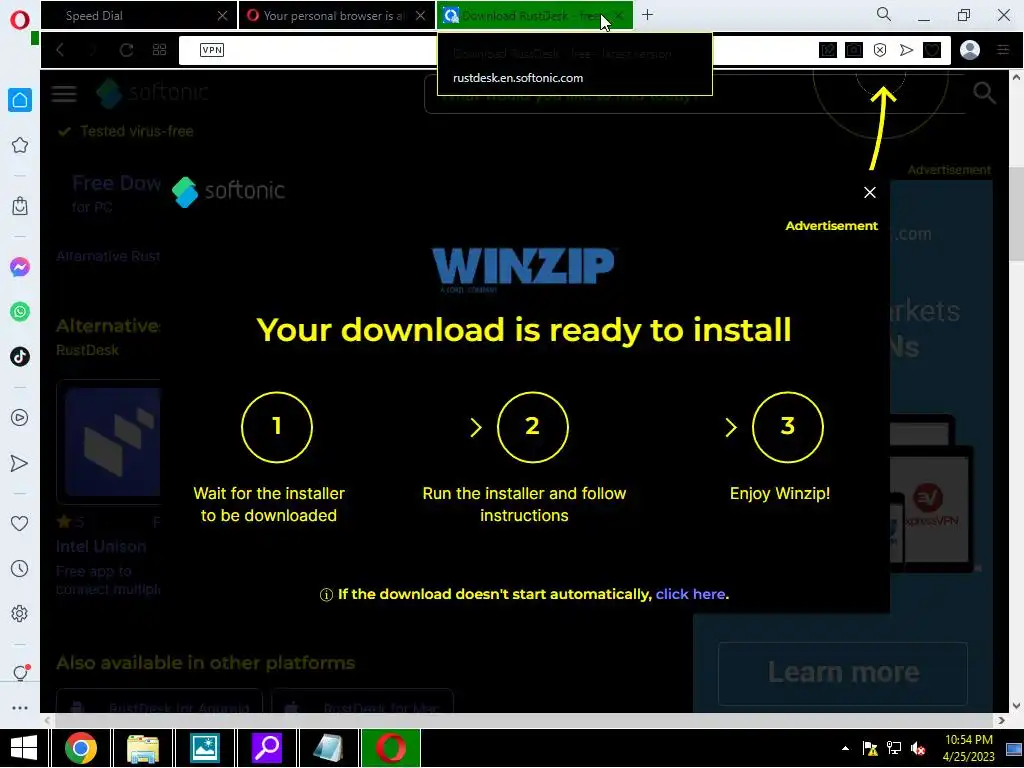
Task: Search tabs with the magnifier icon
Action: 883,14
